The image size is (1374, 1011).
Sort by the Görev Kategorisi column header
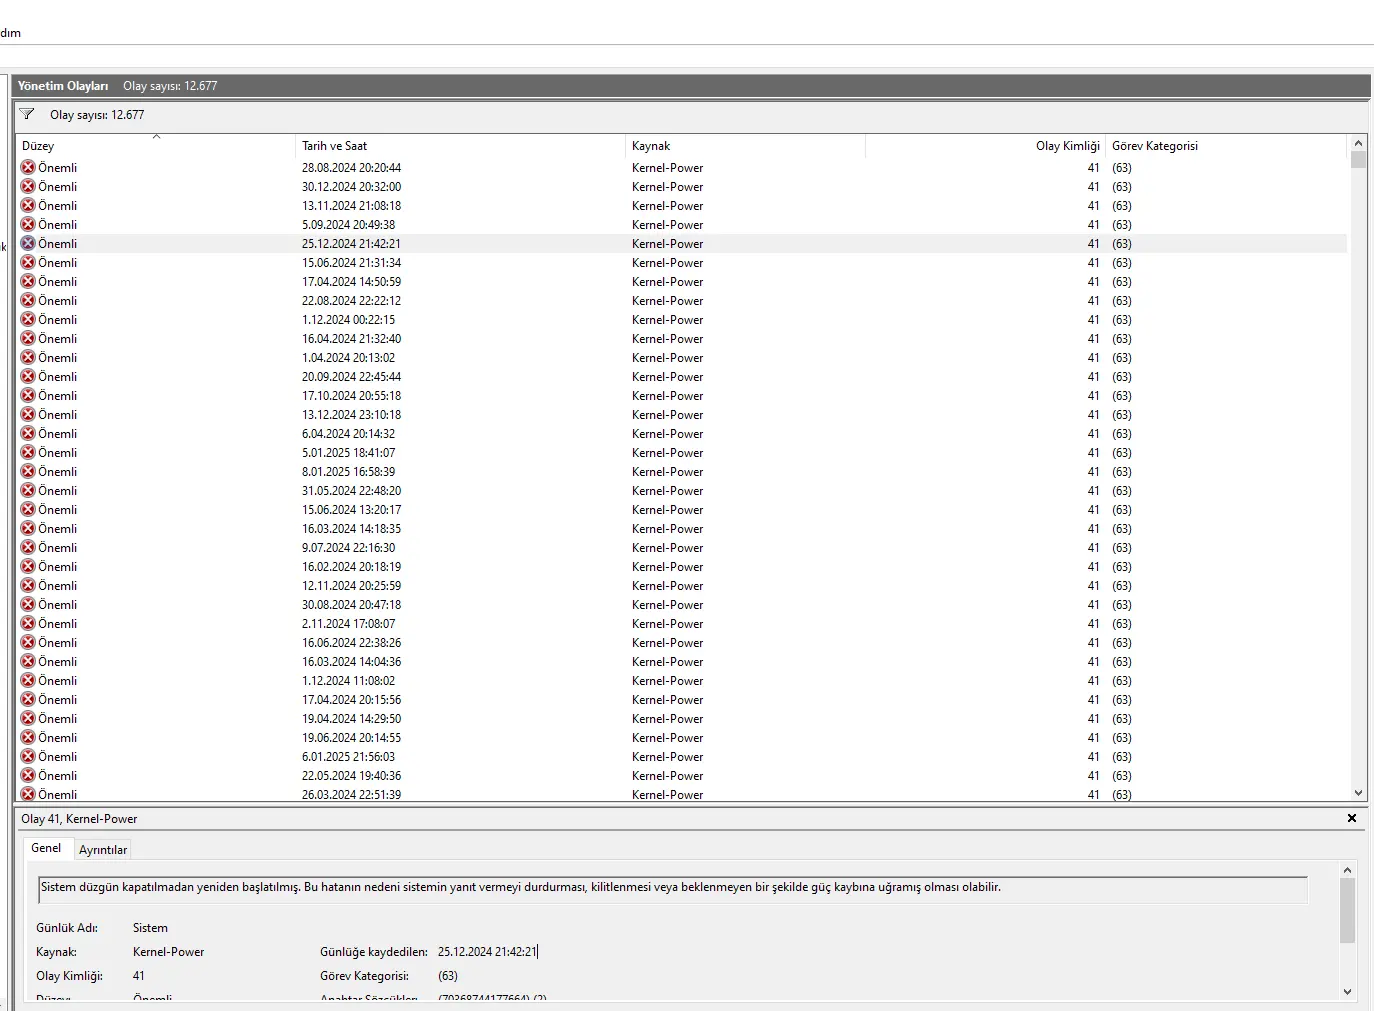1226,146
